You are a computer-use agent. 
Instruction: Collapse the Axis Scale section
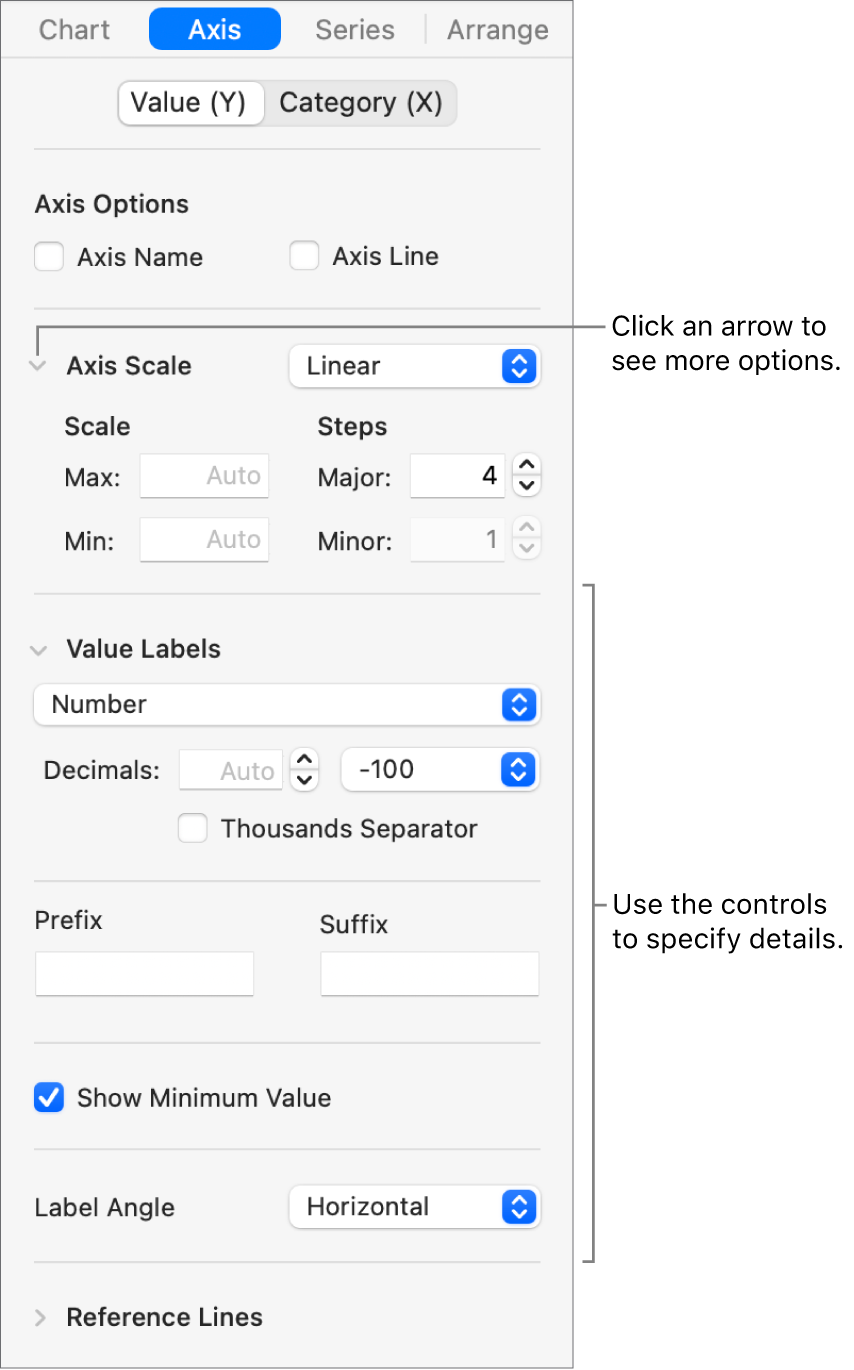(39, 366)
